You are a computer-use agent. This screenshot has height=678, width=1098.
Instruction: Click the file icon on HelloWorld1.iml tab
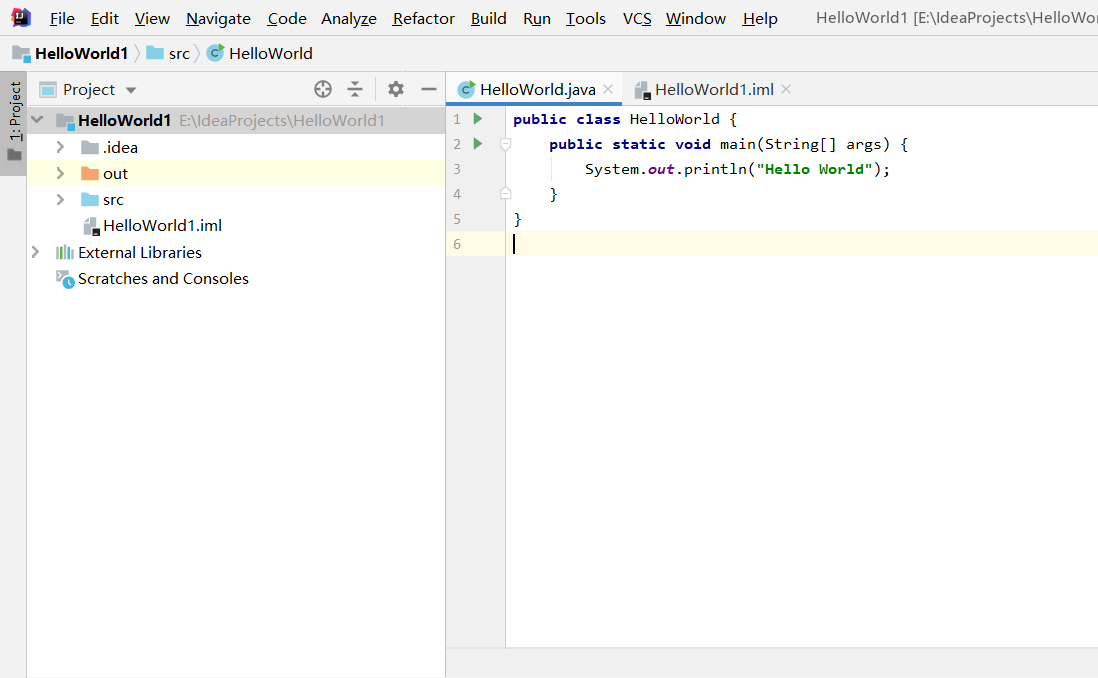(x=642, y=90)
